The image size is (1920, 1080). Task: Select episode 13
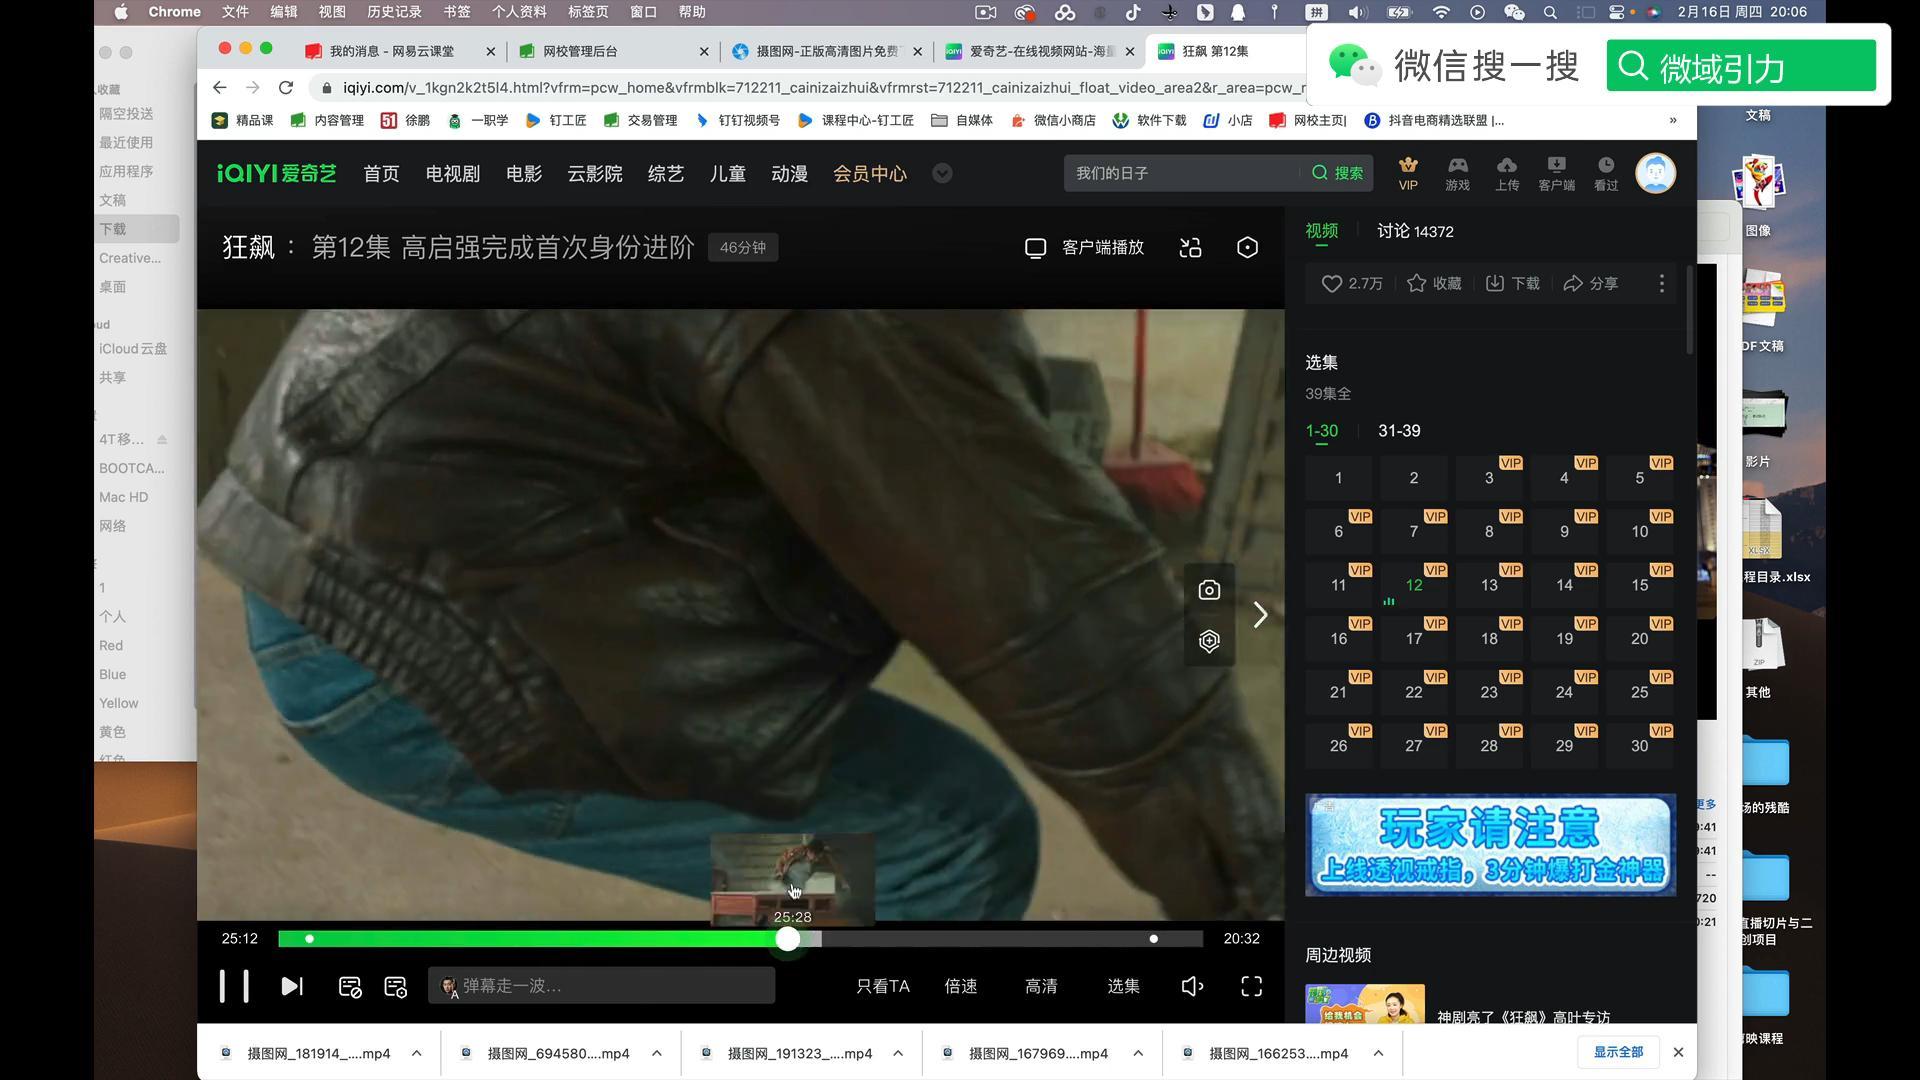[1489, 585]
